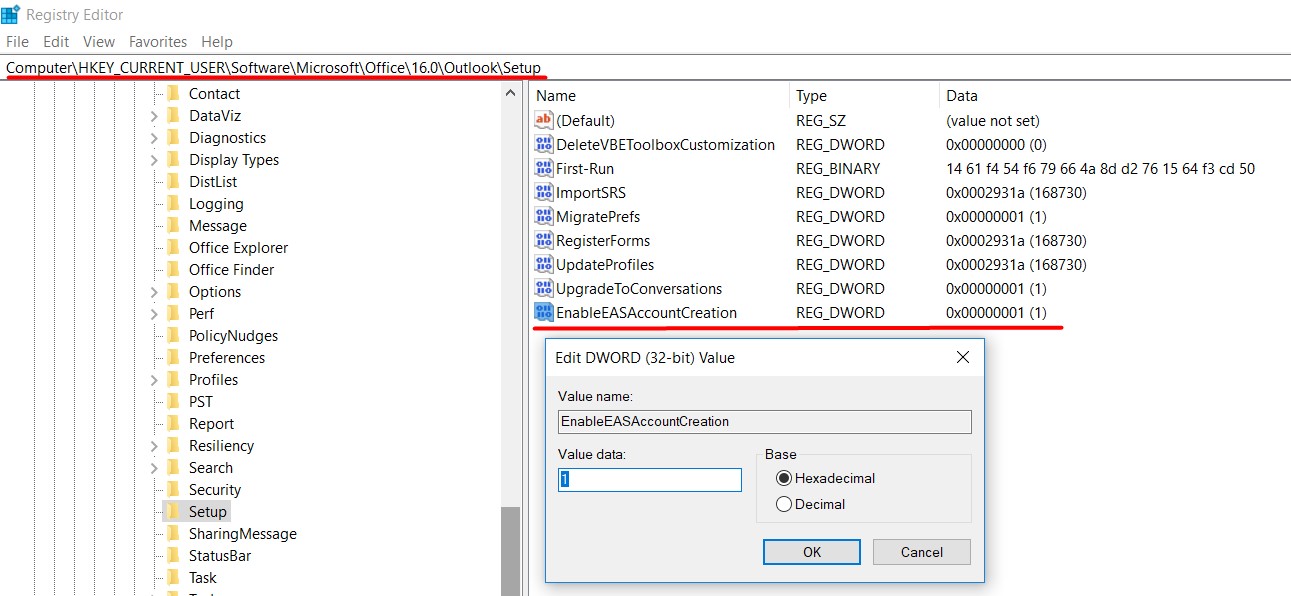This screenshot has height=596, width=1291.
Task: Open the Favorites menu
Action: (x=158, y=42)
